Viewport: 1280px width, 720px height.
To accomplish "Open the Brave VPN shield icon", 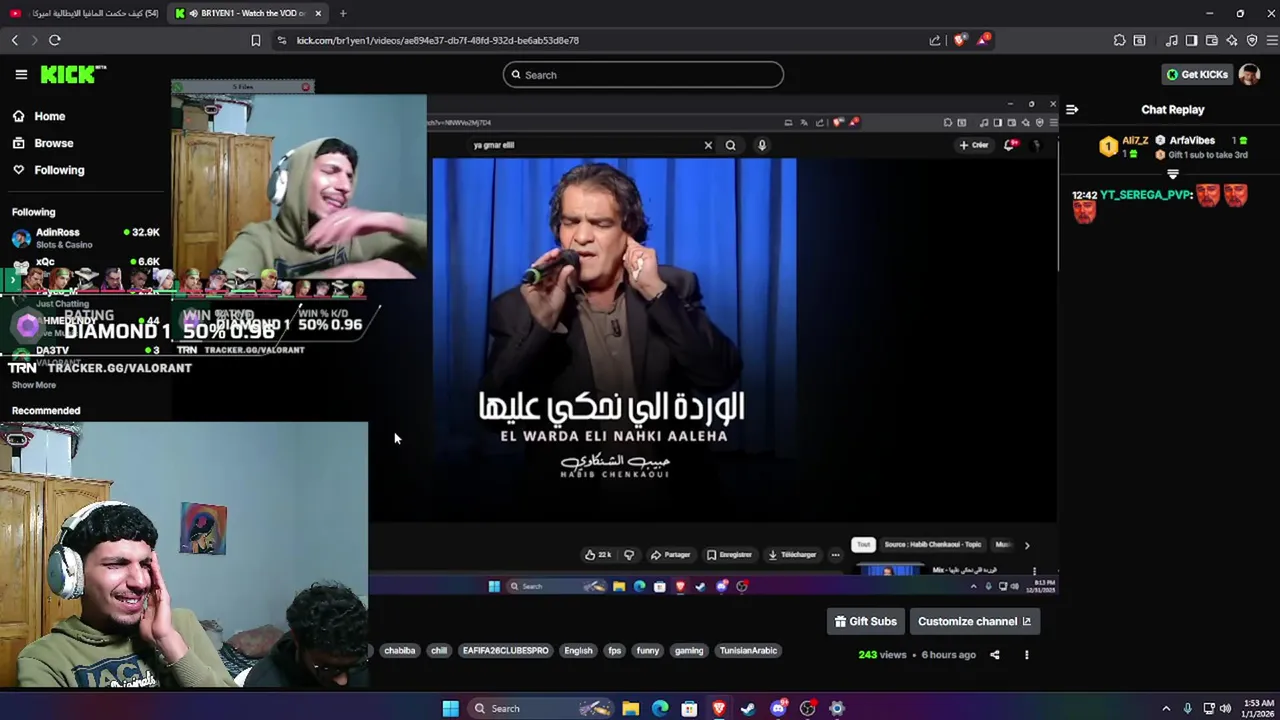I will pyautogui.click(x=1252, y=40).
